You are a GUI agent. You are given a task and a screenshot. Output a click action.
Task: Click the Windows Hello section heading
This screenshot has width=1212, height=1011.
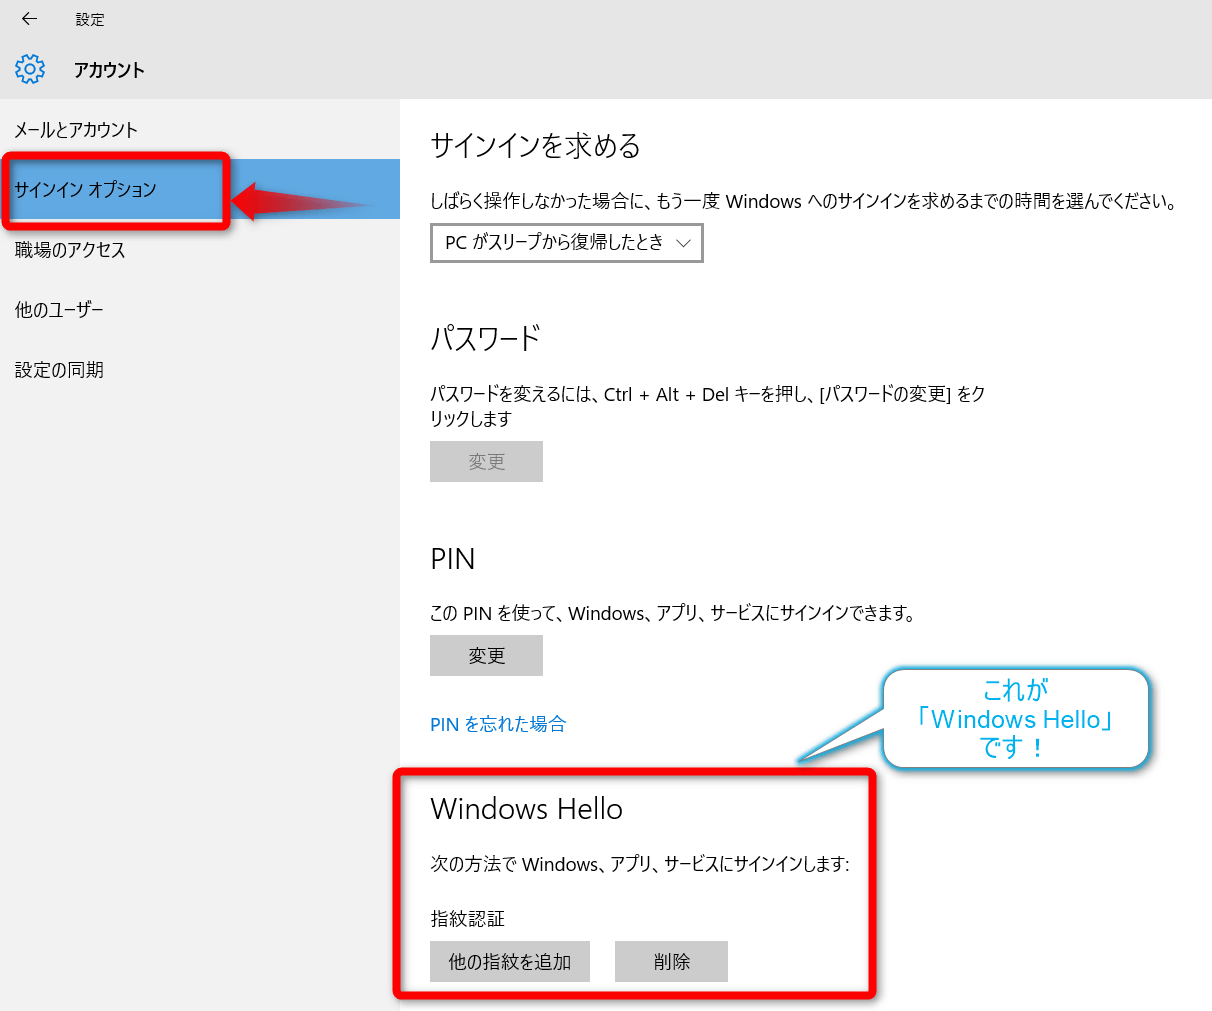click(526, 809)
